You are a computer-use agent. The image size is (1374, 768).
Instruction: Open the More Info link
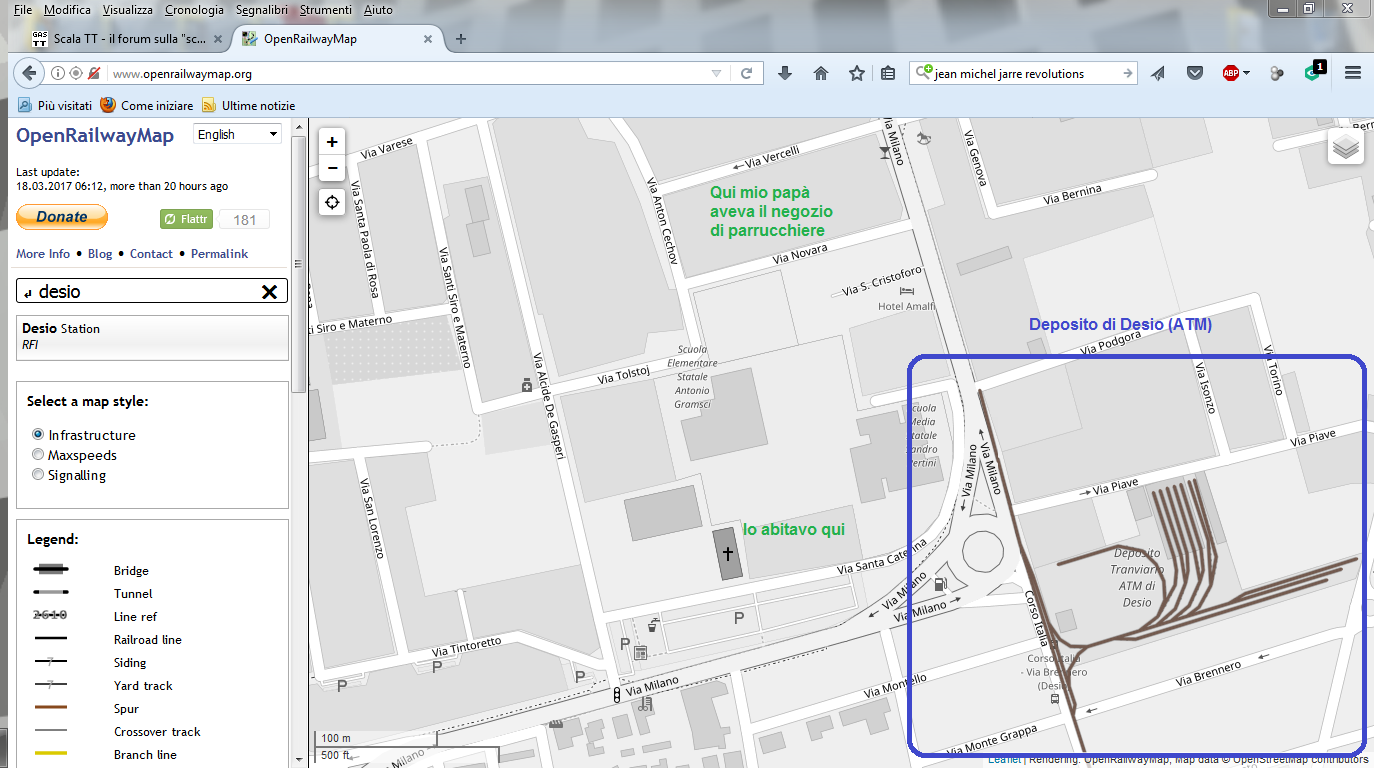point(43,254)
